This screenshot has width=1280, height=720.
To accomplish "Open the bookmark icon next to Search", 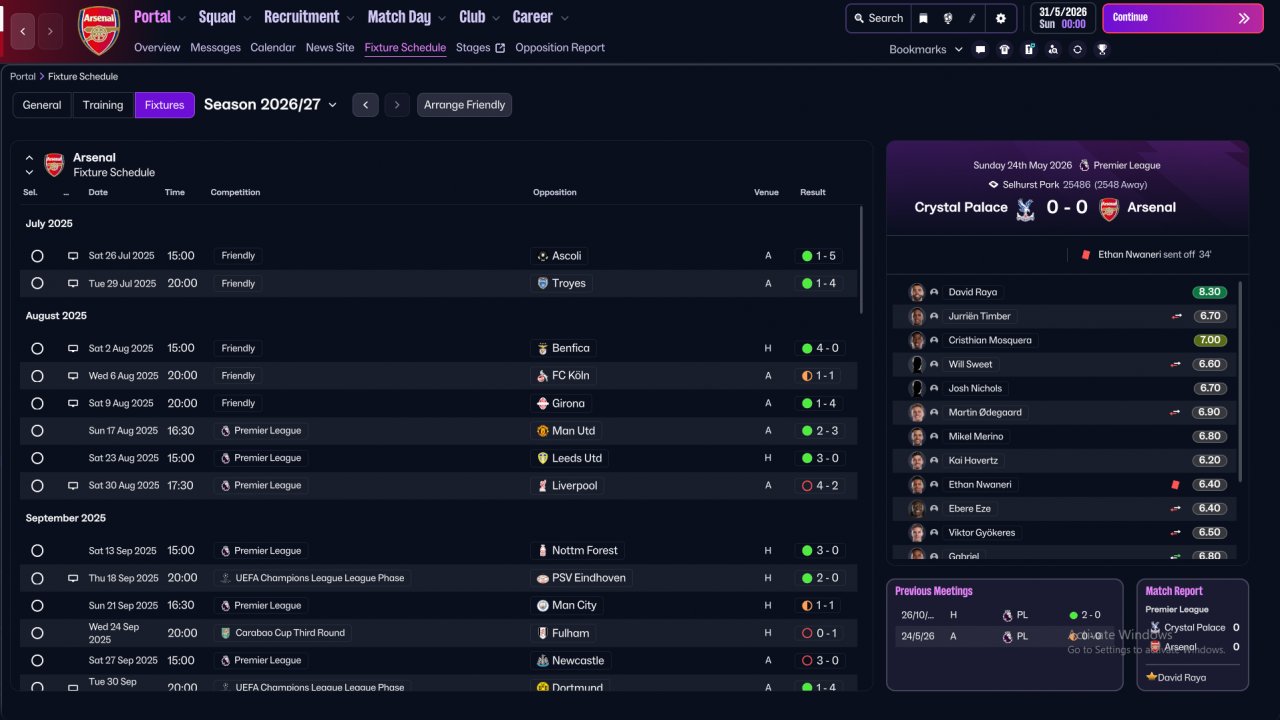I will (x=923, y=18).
